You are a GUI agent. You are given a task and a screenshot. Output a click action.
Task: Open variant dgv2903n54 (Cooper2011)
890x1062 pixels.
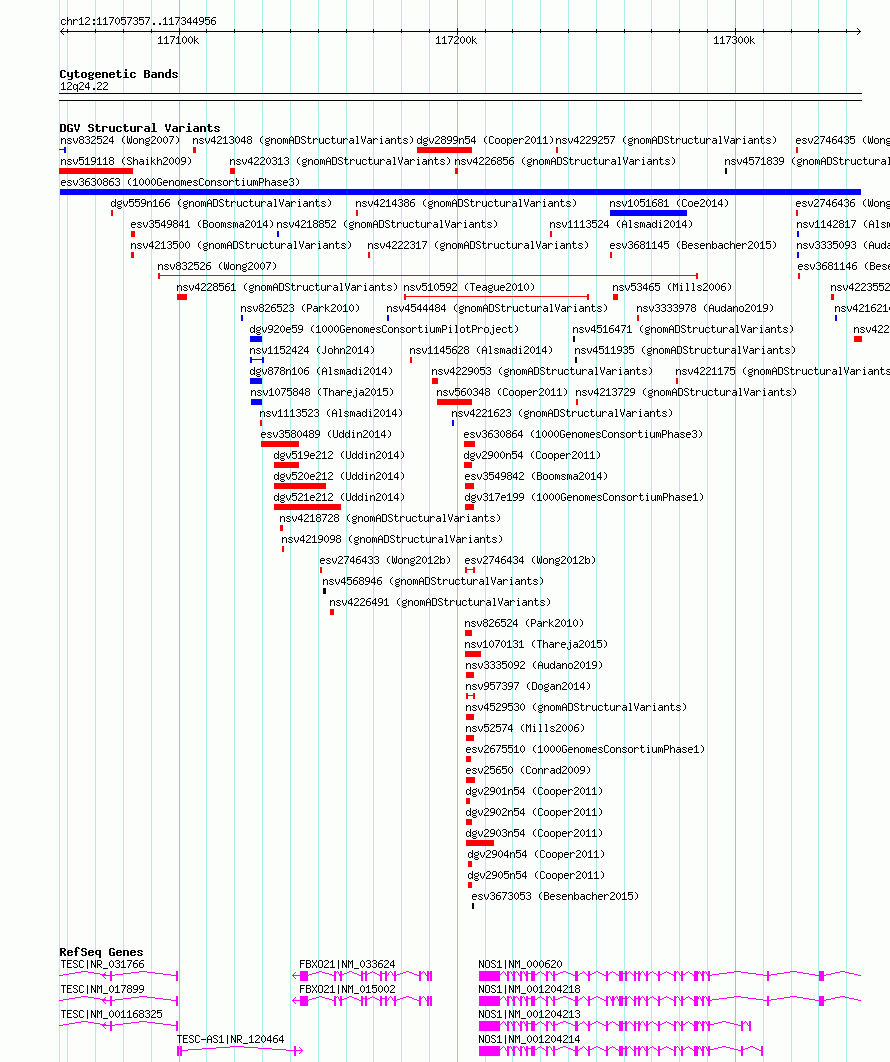[534, 833]
